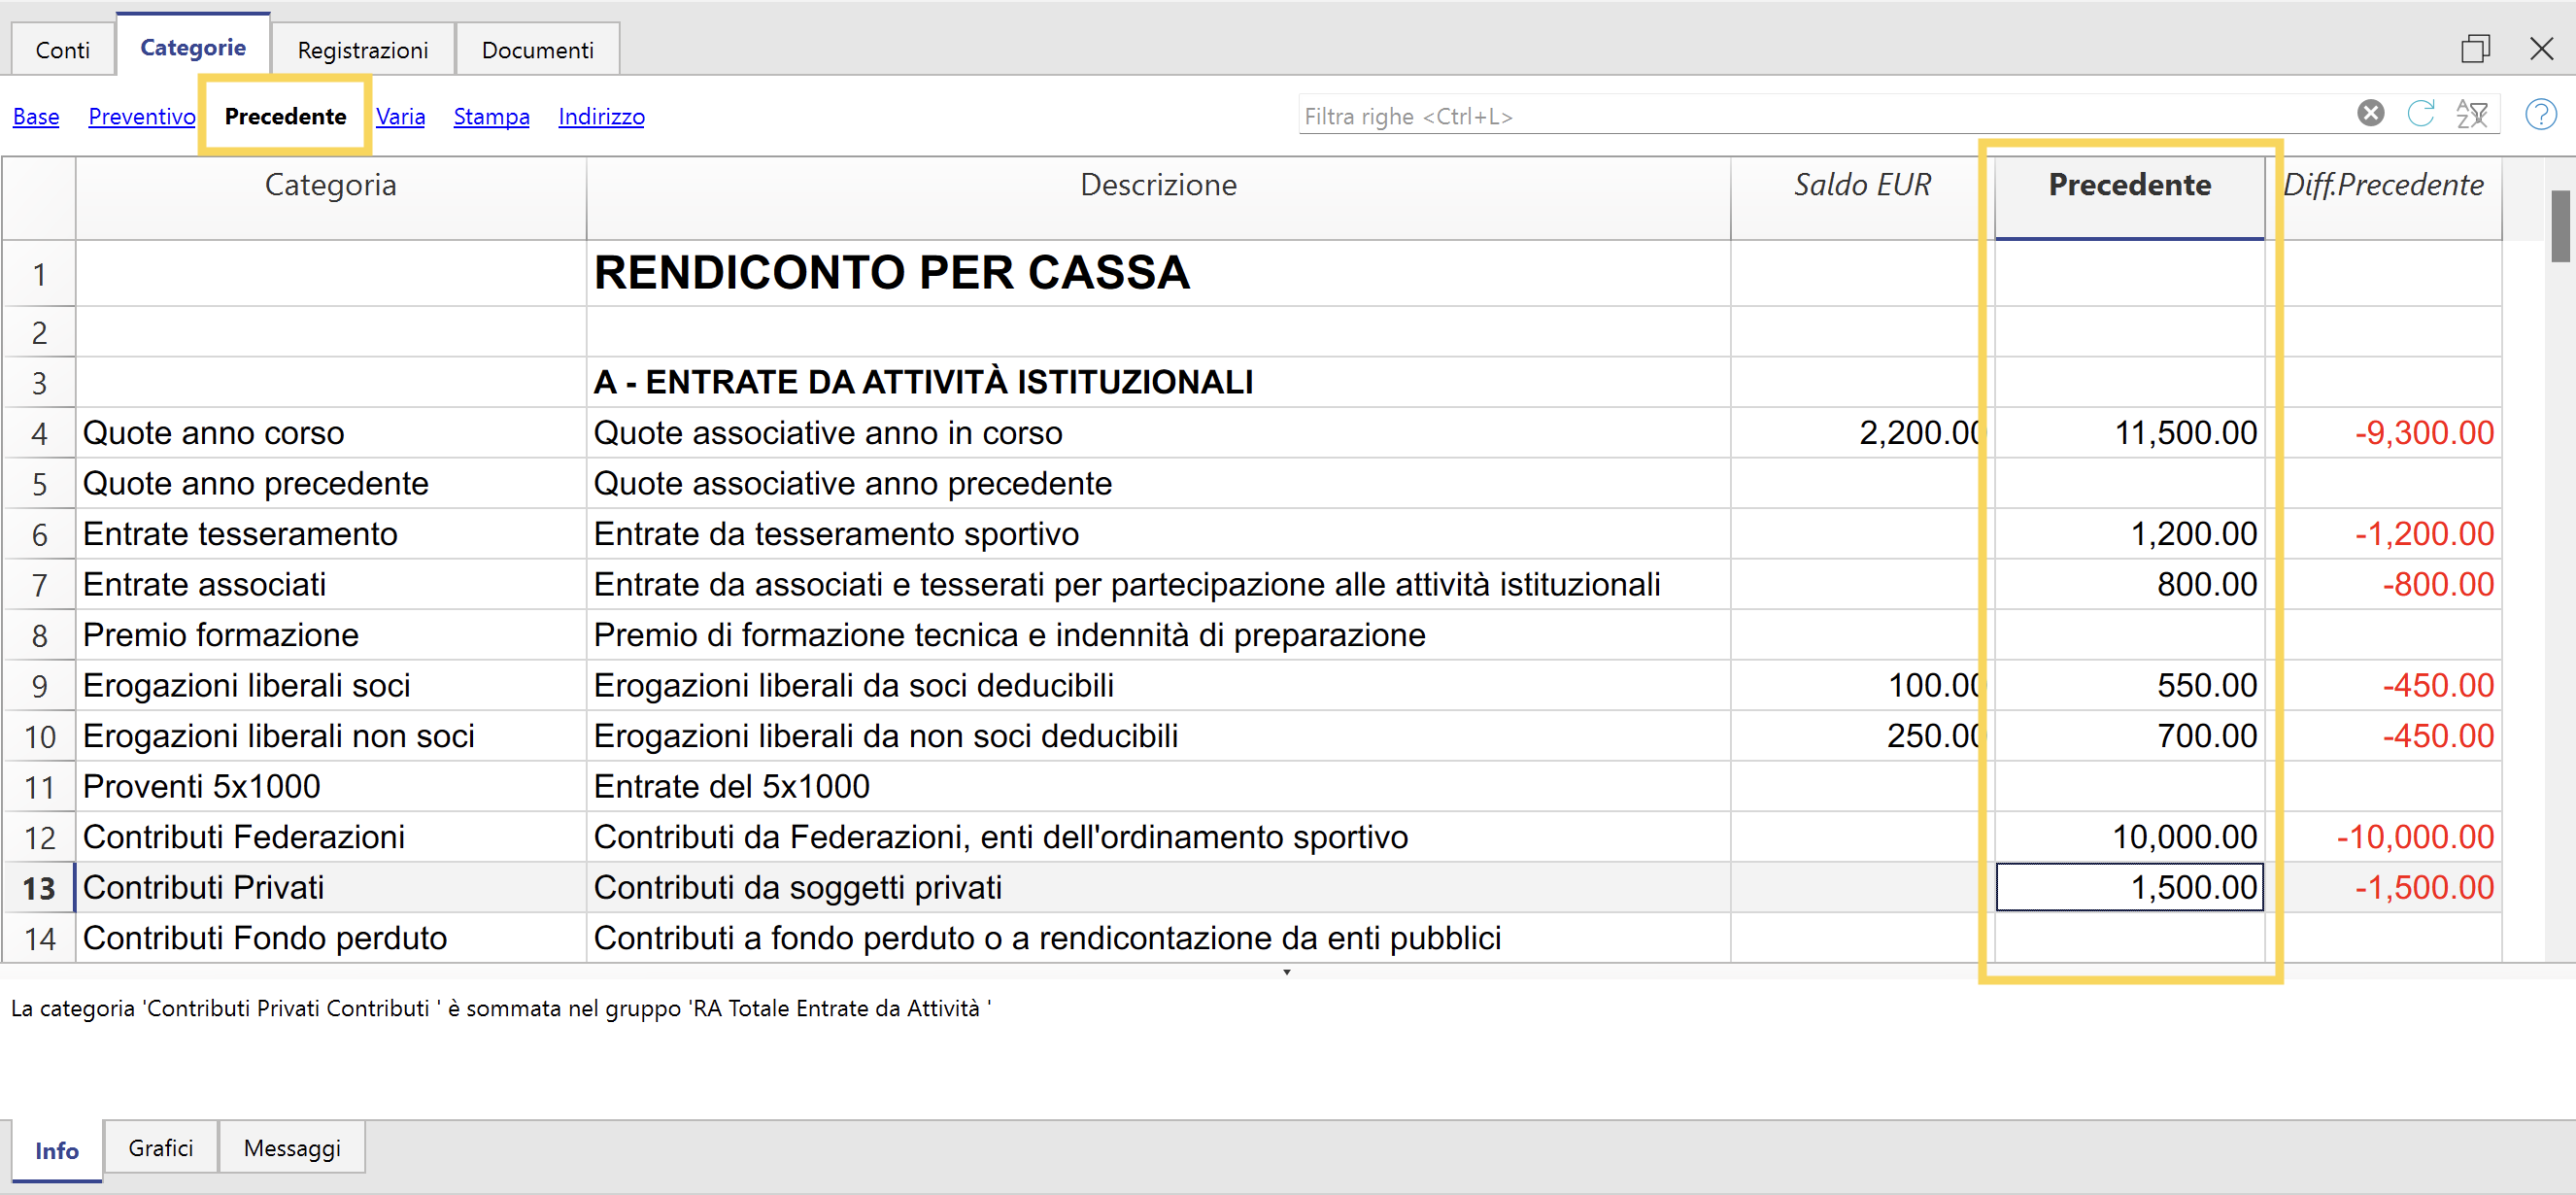Select the Base view link
The height and width of the screenshot is (1195, 2576).
[x=36, y=116]
